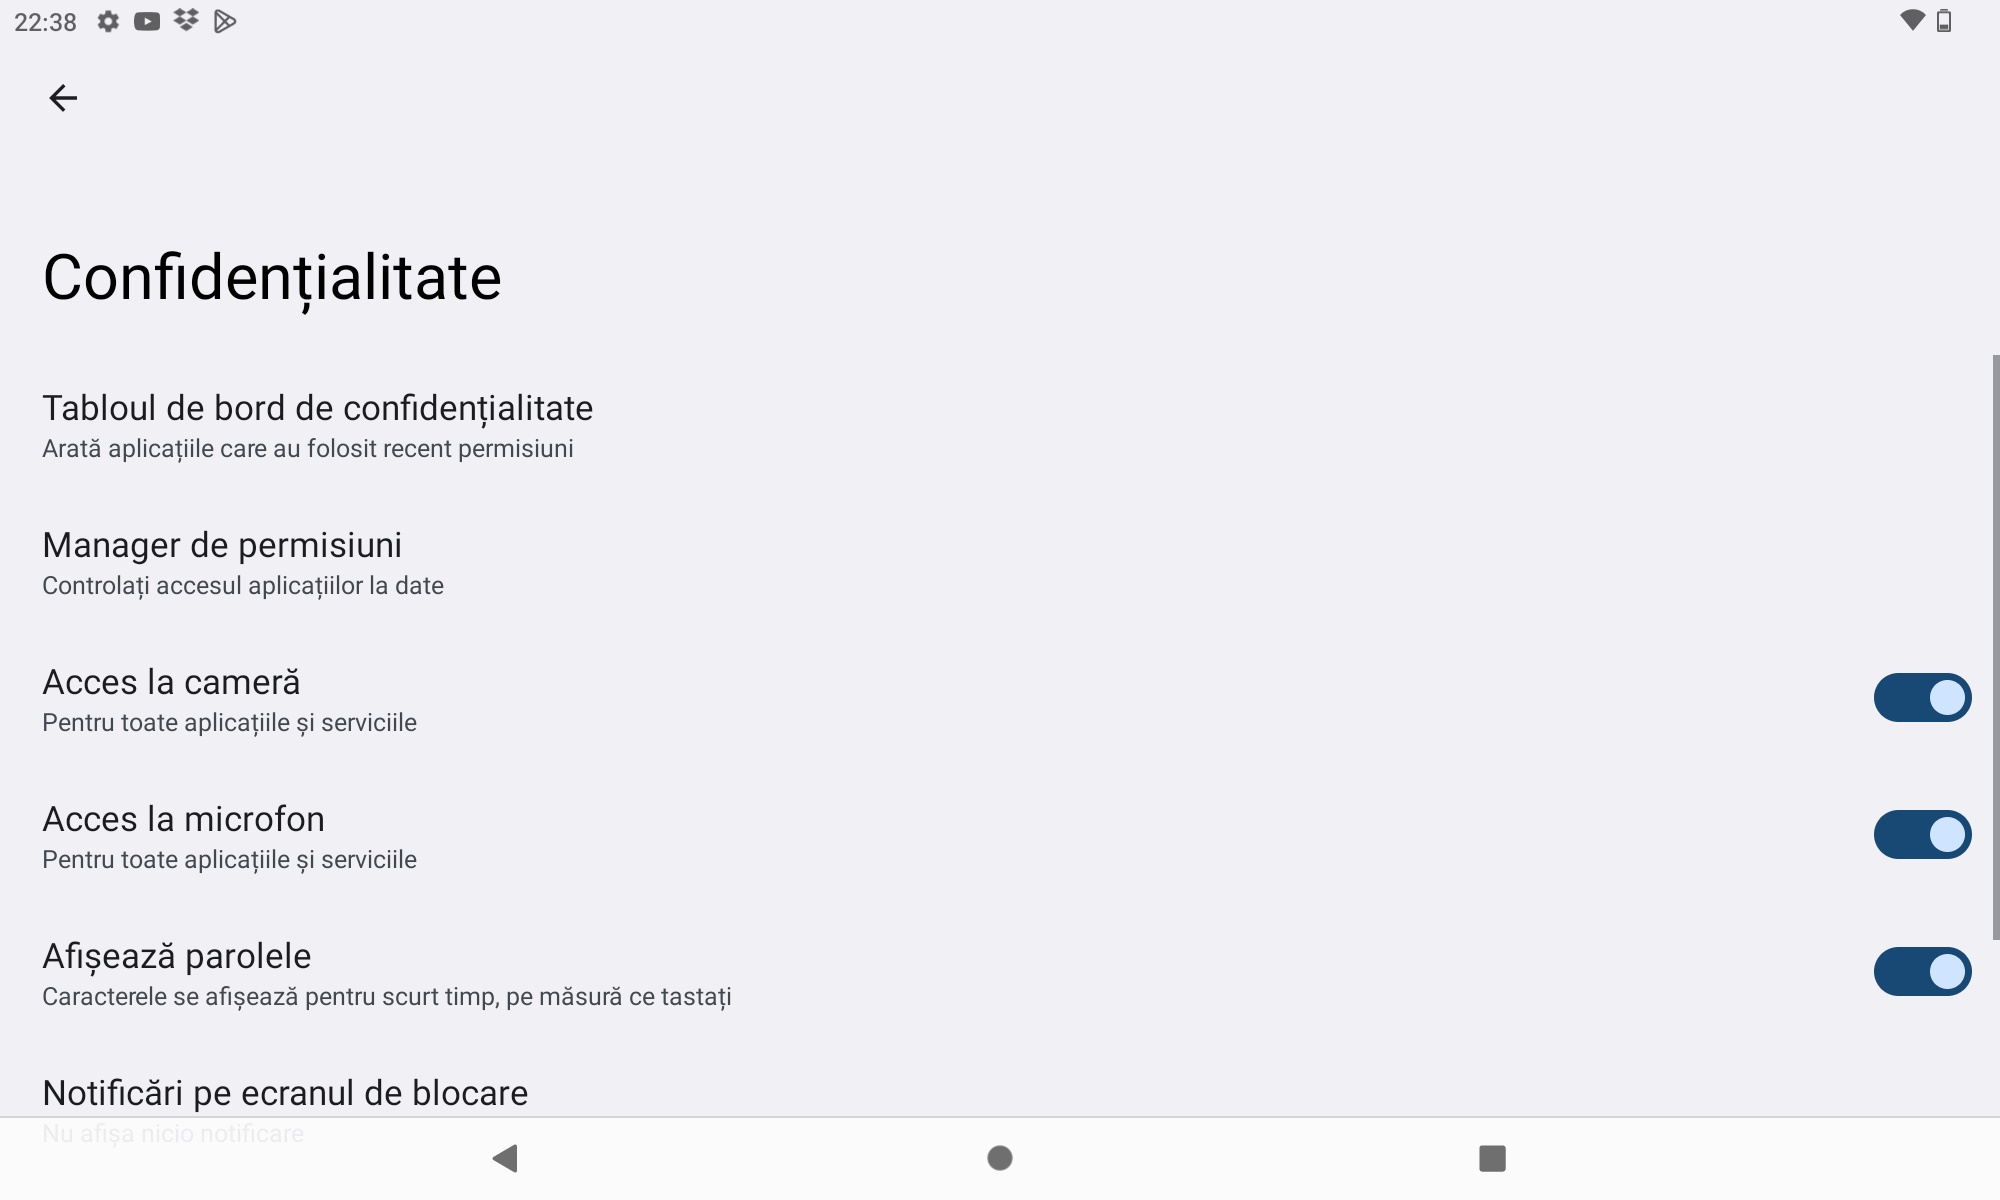Tap the Confidențialitate page title
The image size is (2000, 1200).
272,277
